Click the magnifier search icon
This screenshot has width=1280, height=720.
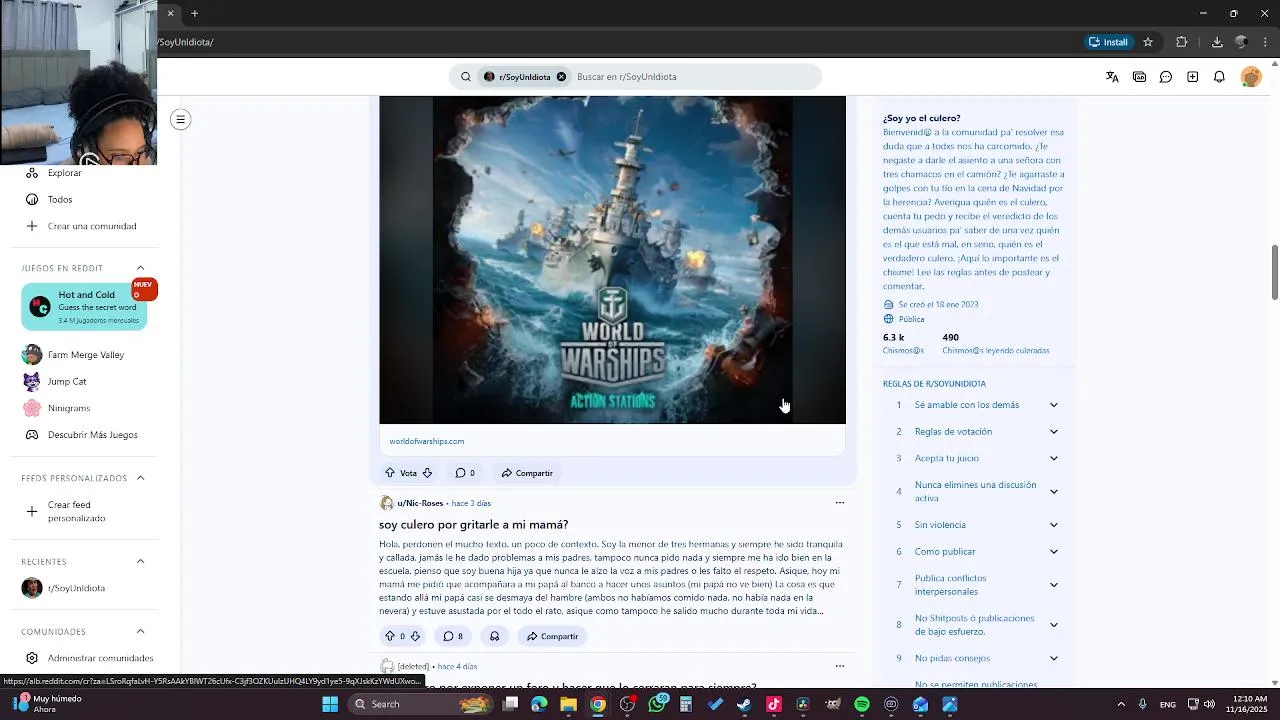(466, 77)
